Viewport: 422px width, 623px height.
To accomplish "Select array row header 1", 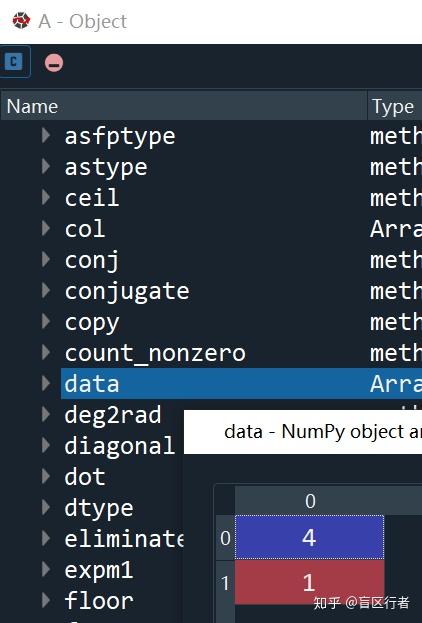I will click(225, 583).
